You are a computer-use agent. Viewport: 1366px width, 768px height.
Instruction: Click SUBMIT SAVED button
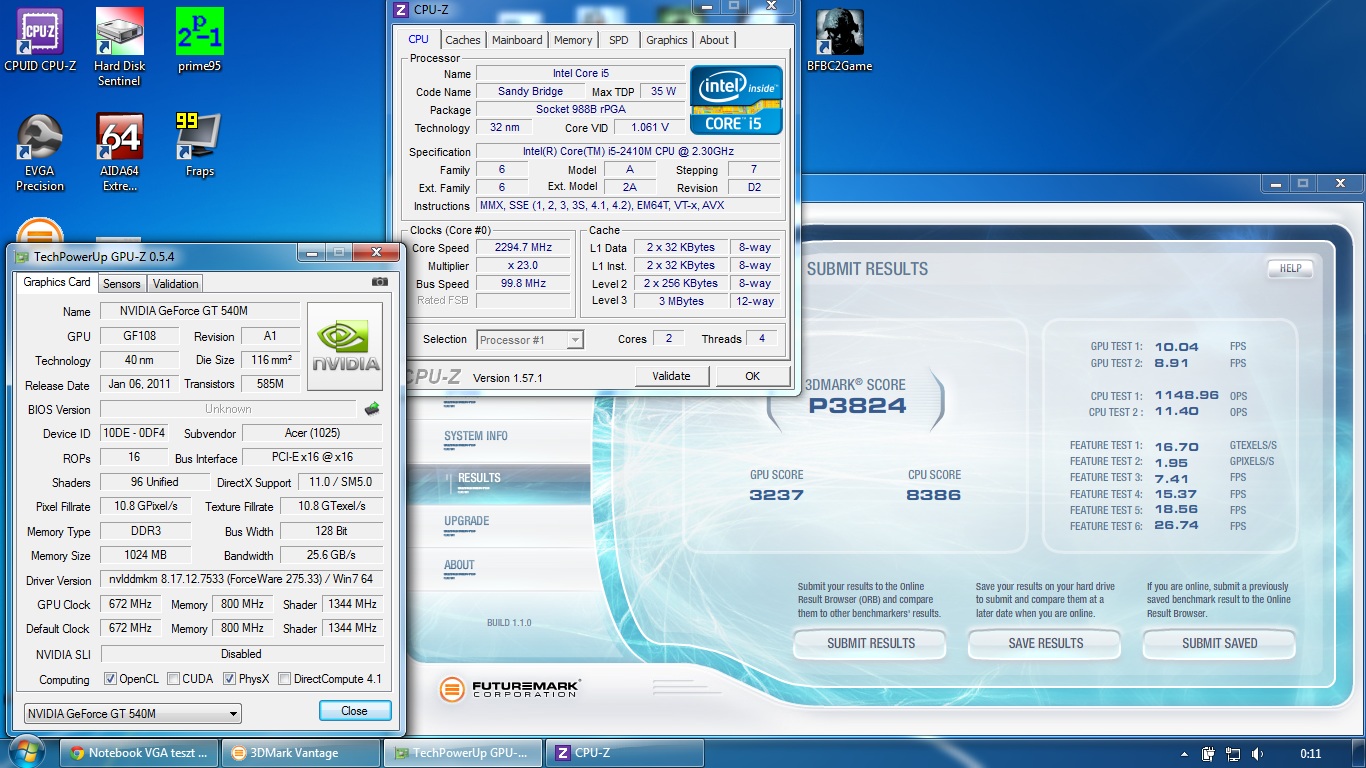point(1220,643)
